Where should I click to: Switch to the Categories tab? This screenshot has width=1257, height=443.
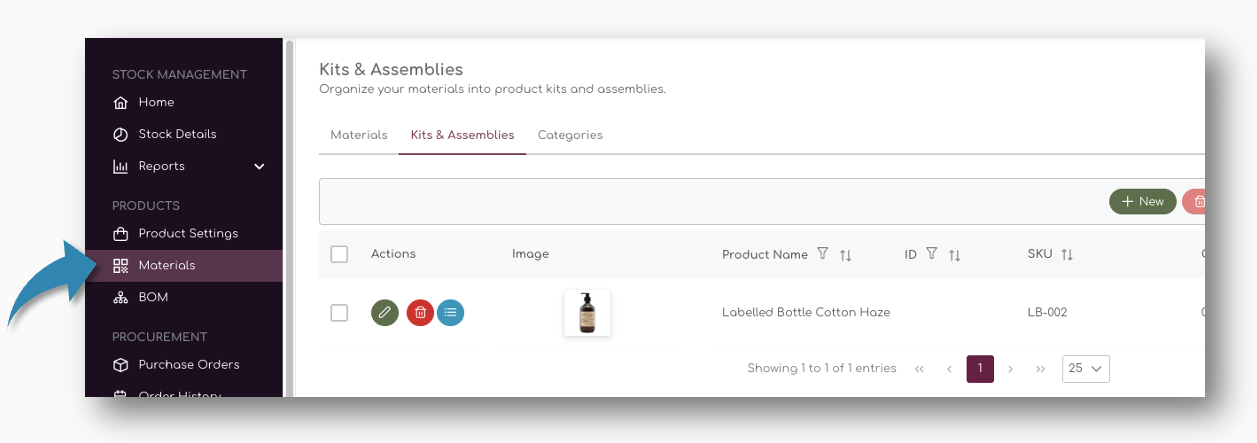[x=570, y=135]
